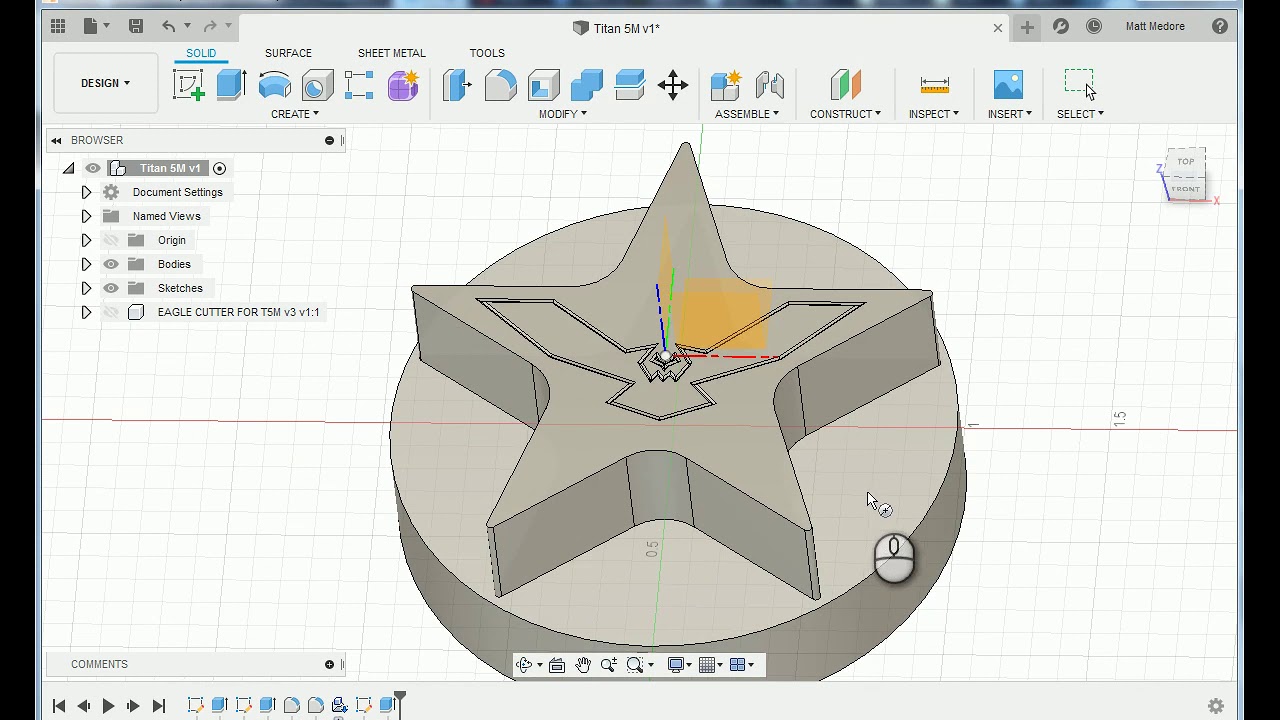The width and height of the screenshot is (1280, 720).
Task: Select the Combine tool
Action: click(586, 85)
